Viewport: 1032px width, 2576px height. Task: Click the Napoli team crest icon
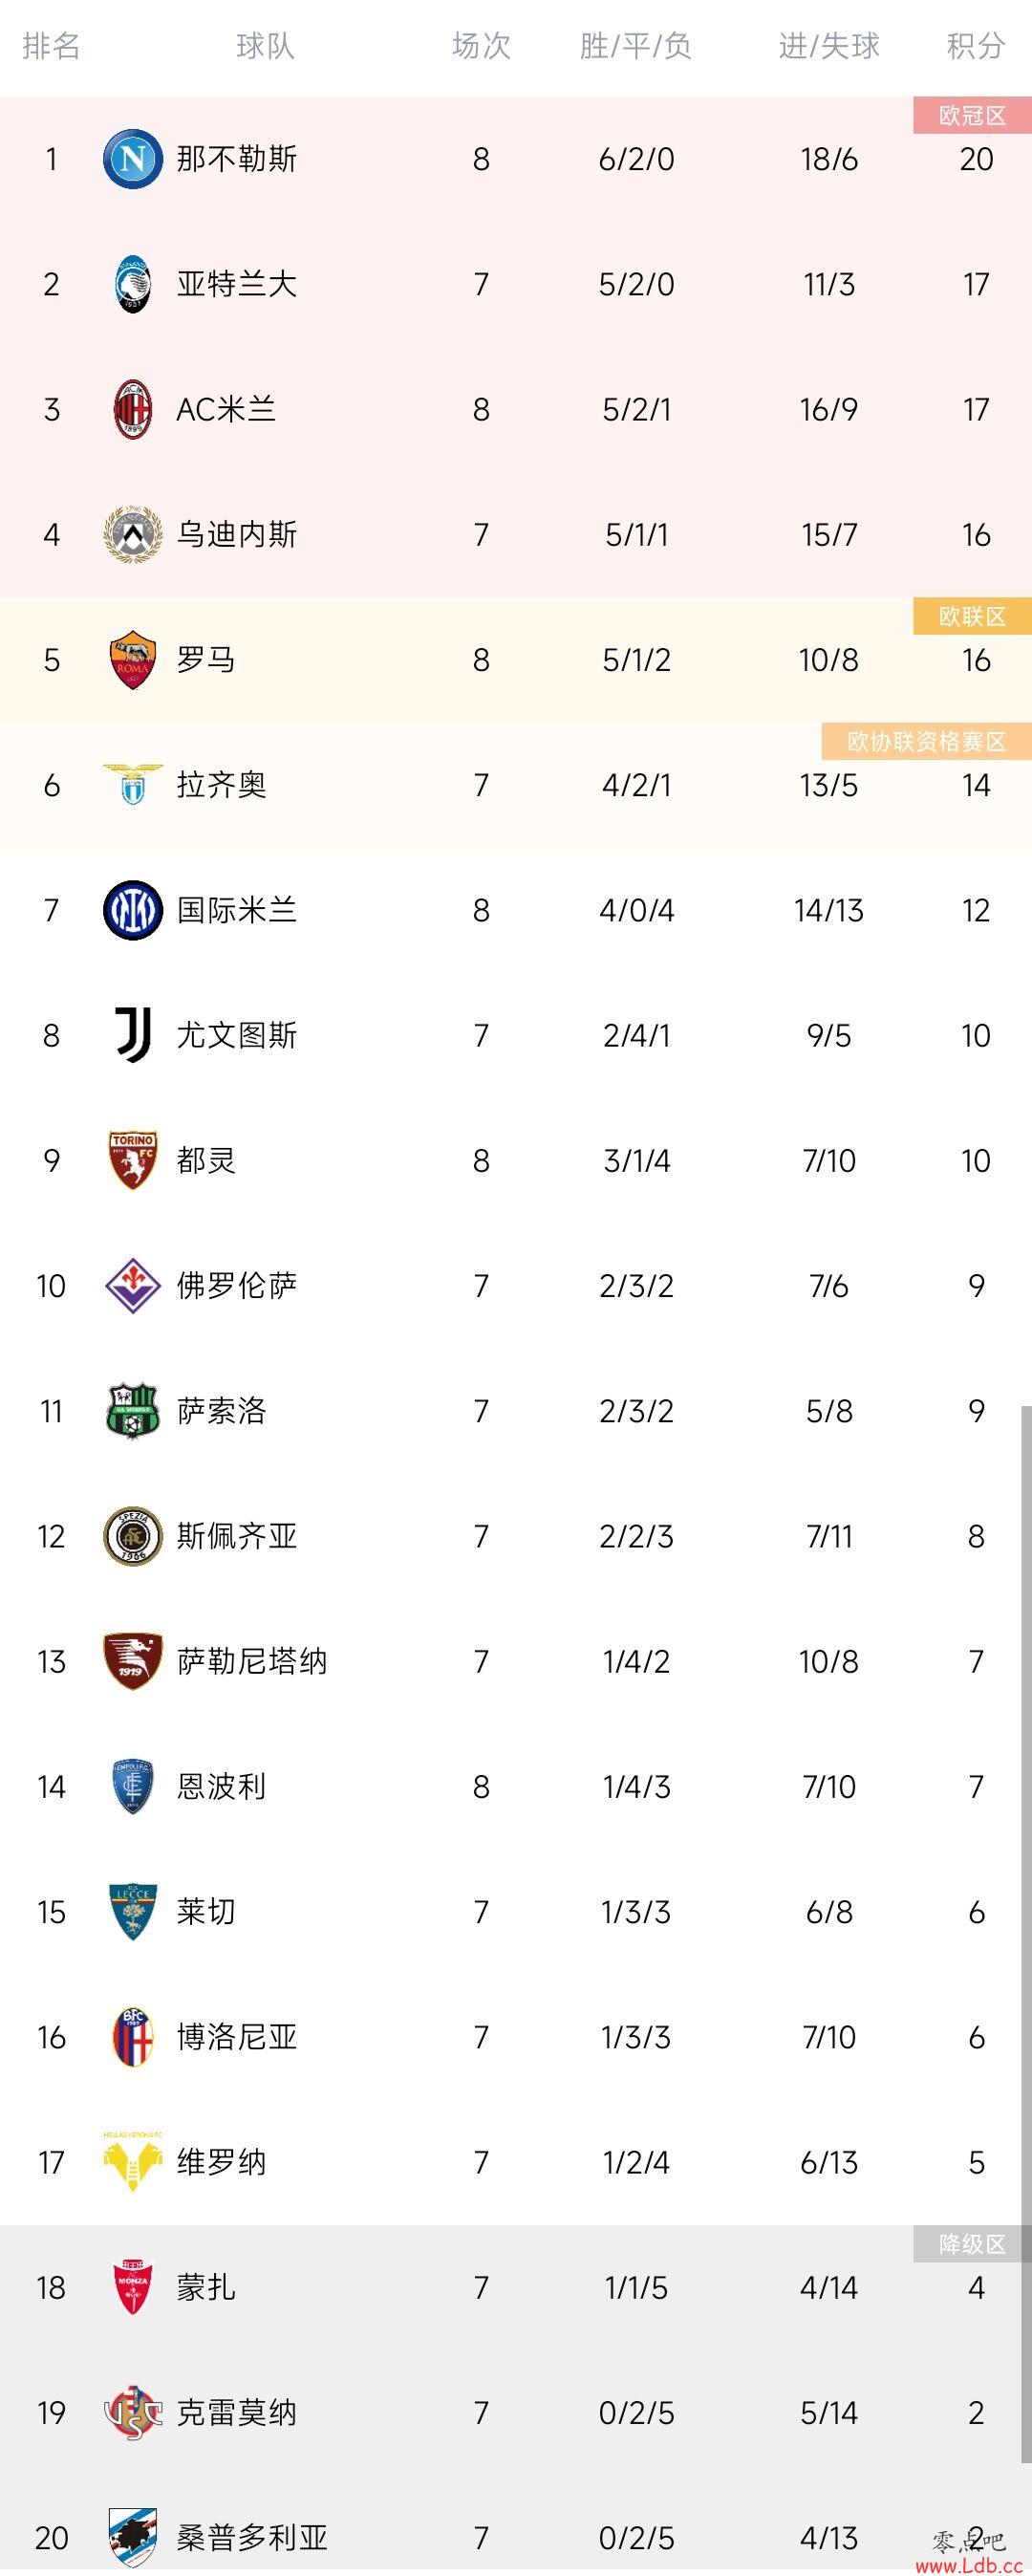[x=133, y=159]
